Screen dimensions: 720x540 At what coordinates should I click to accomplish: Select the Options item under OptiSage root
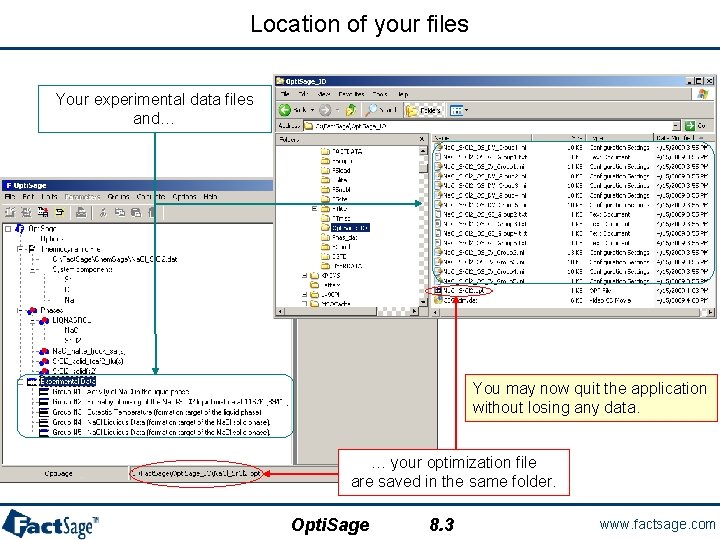[51, 239]
